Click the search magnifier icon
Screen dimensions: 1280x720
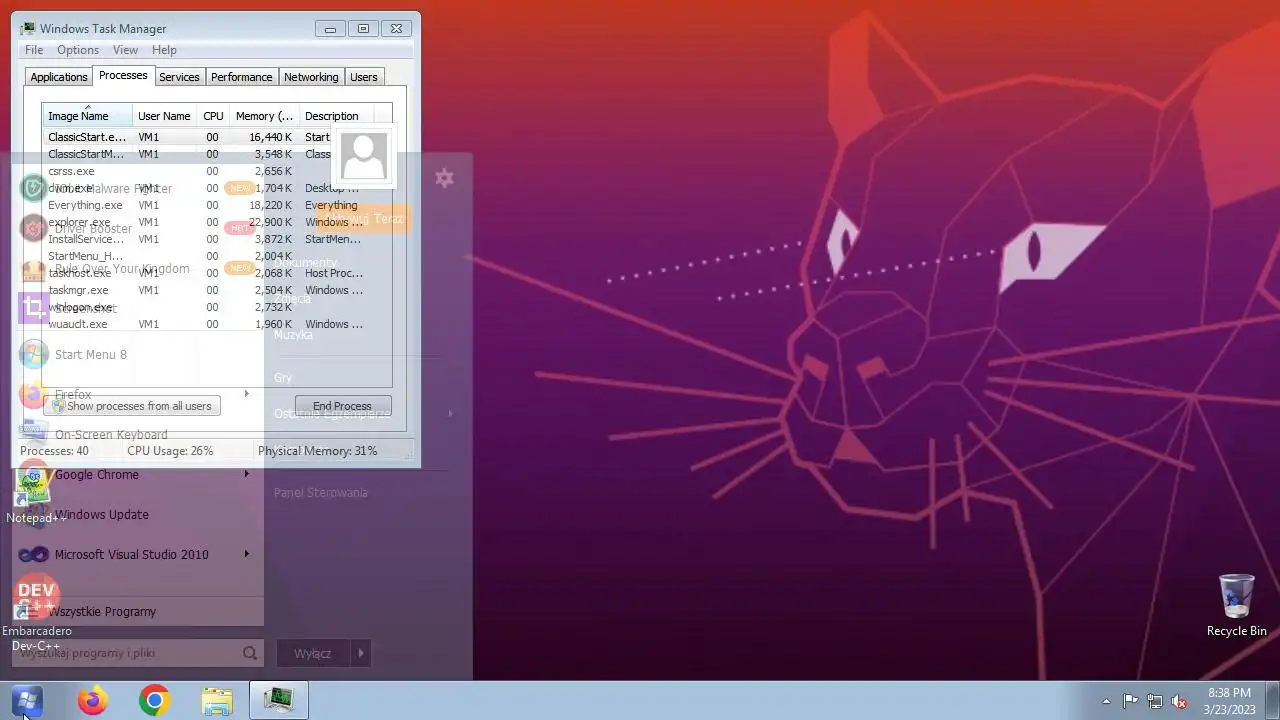(x=250, y=653)
